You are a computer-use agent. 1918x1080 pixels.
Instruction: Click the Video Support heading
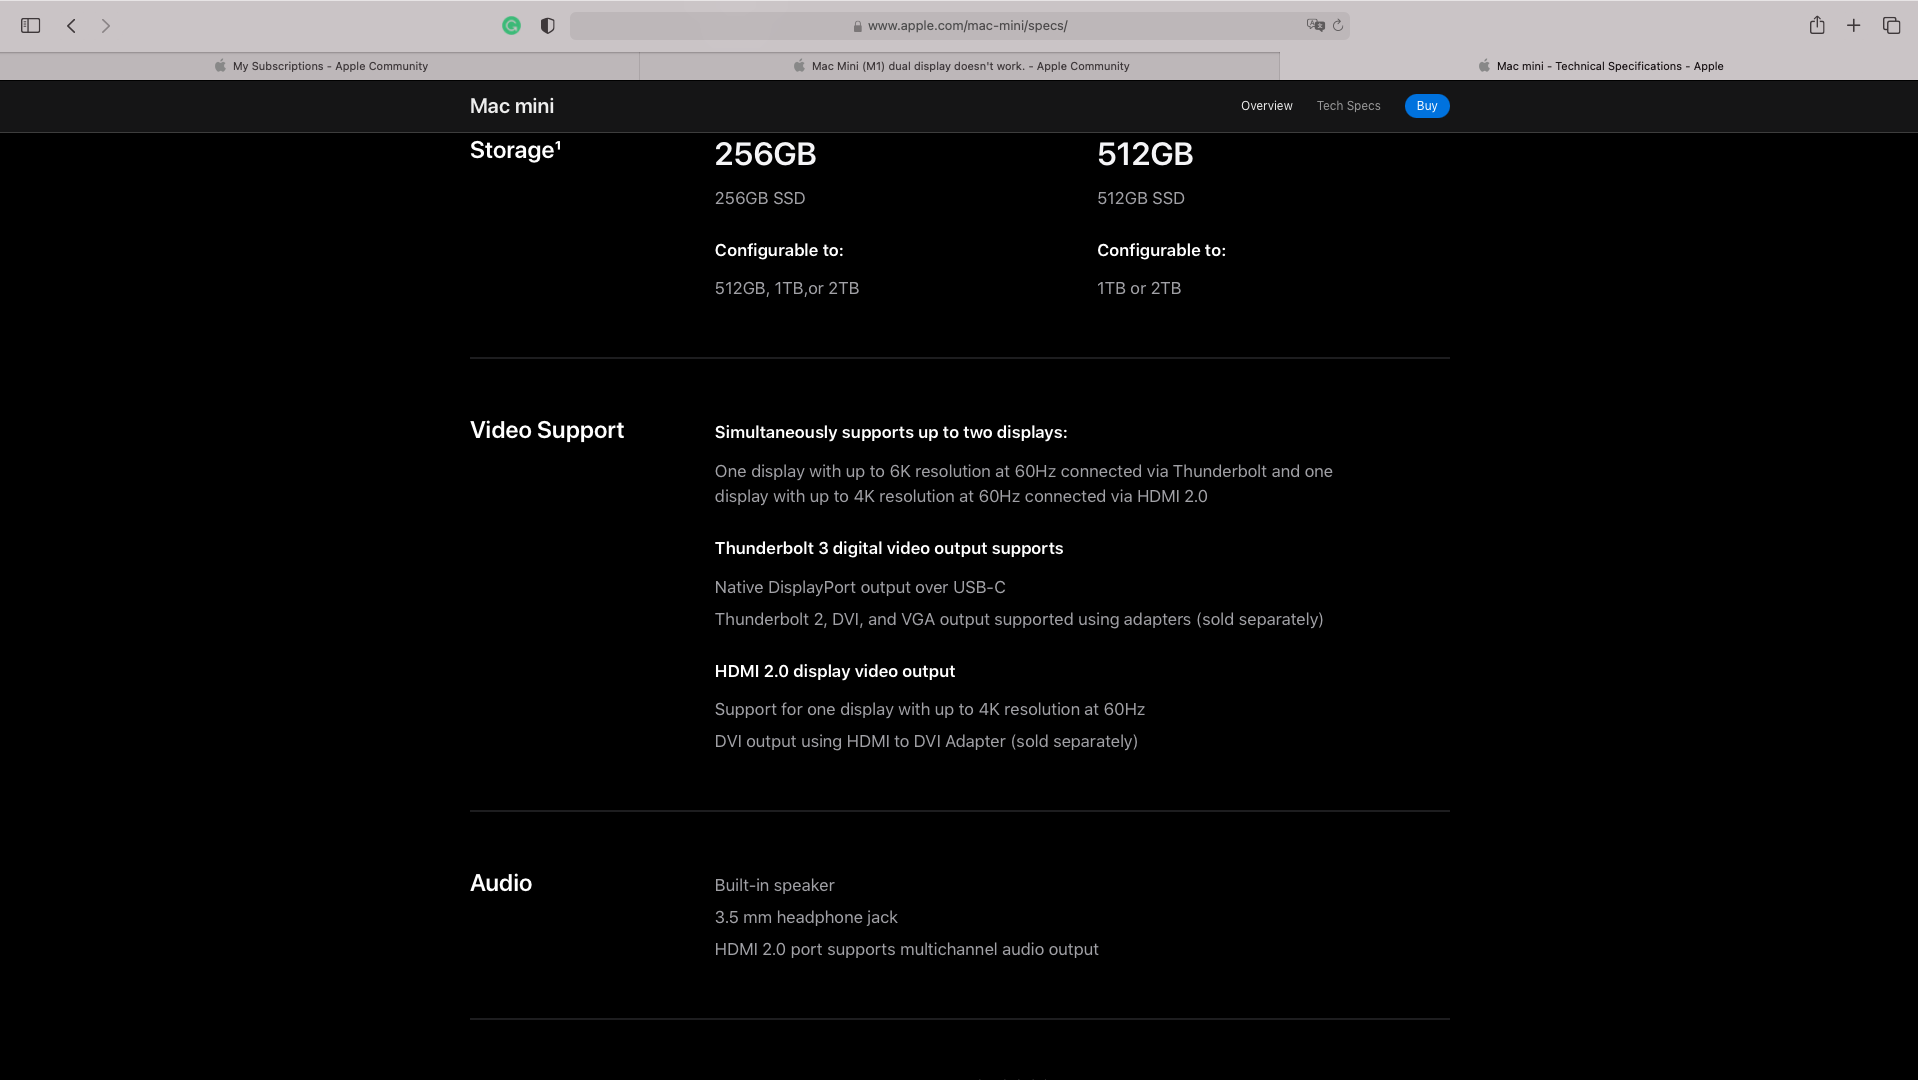[x=547, y=430]
